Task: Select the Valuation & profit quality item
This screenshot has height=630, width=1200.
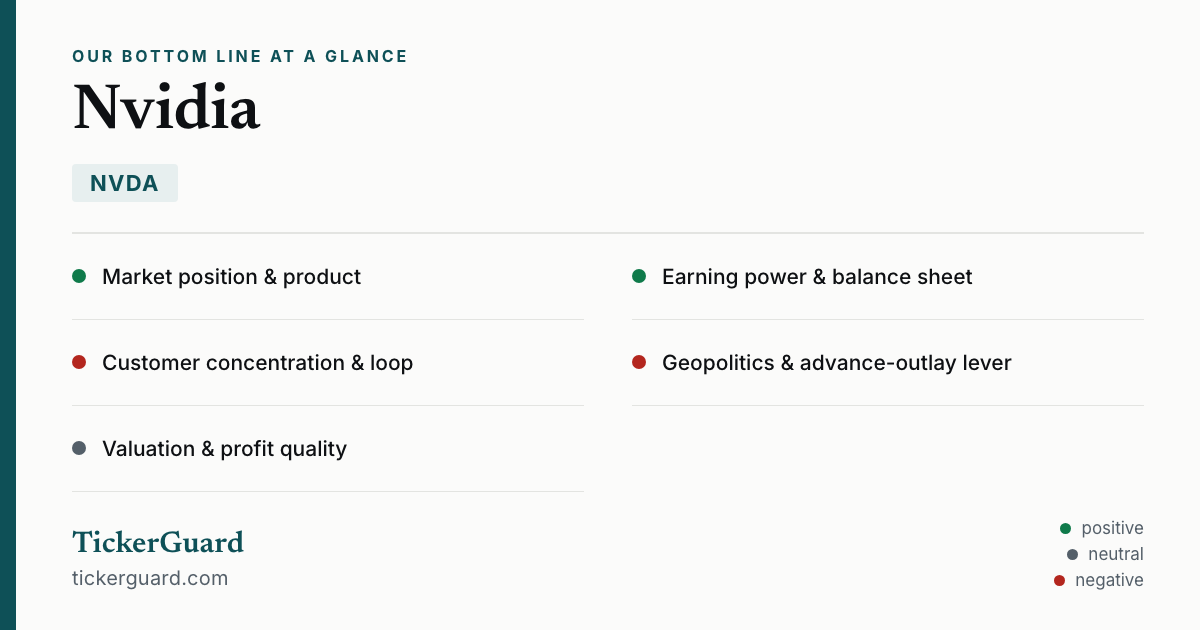Action: (x=328, y=449)
